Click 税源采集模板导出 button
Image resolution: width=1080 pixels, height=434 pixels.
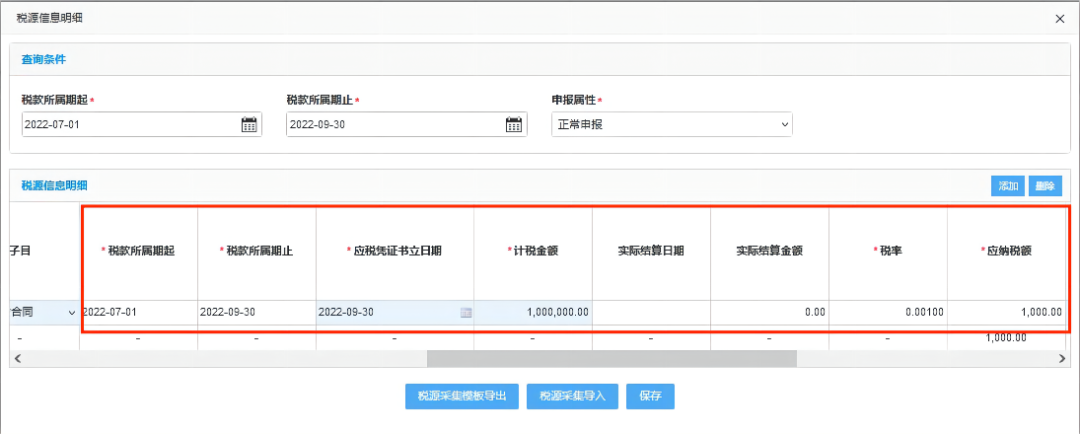461,396
